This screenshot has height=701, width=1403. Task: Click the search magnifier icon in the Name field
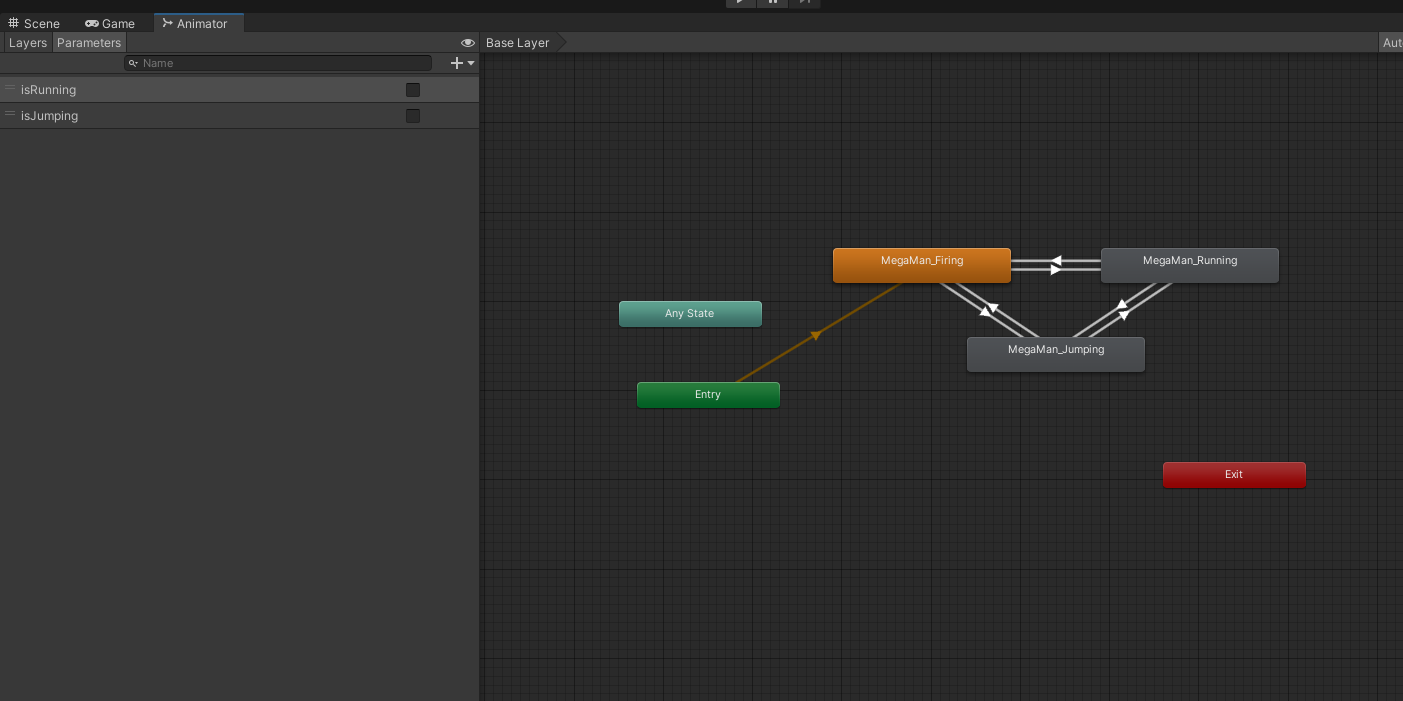pyautogui.click(x=134, y=63)
